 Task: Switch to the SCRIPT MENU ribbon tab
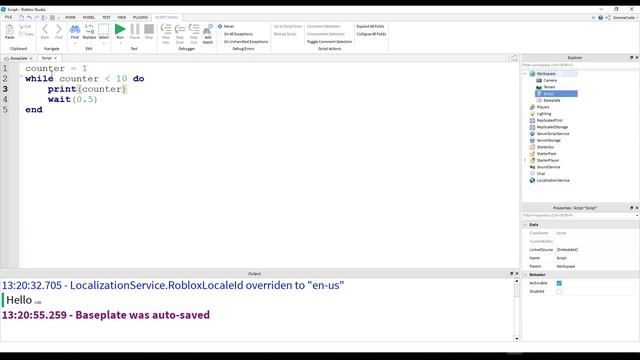pos(167,17)
